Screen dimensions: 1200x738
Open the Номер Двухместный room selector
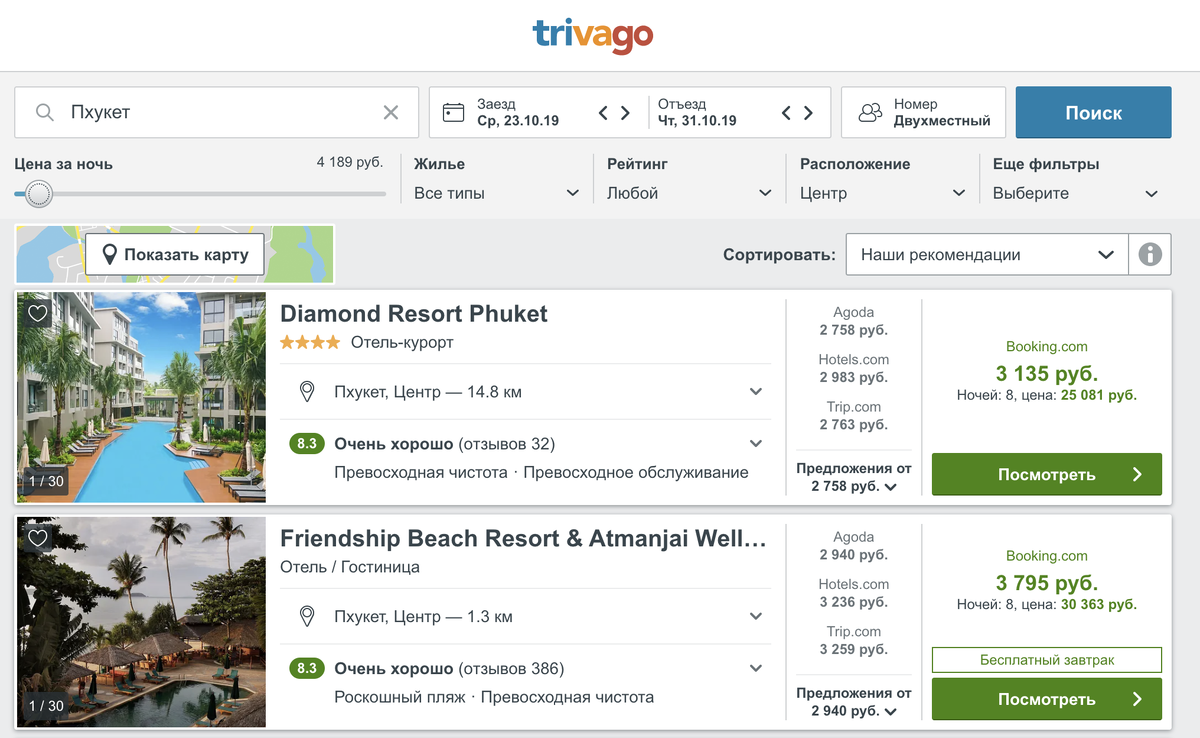click(x=923, y=112)
